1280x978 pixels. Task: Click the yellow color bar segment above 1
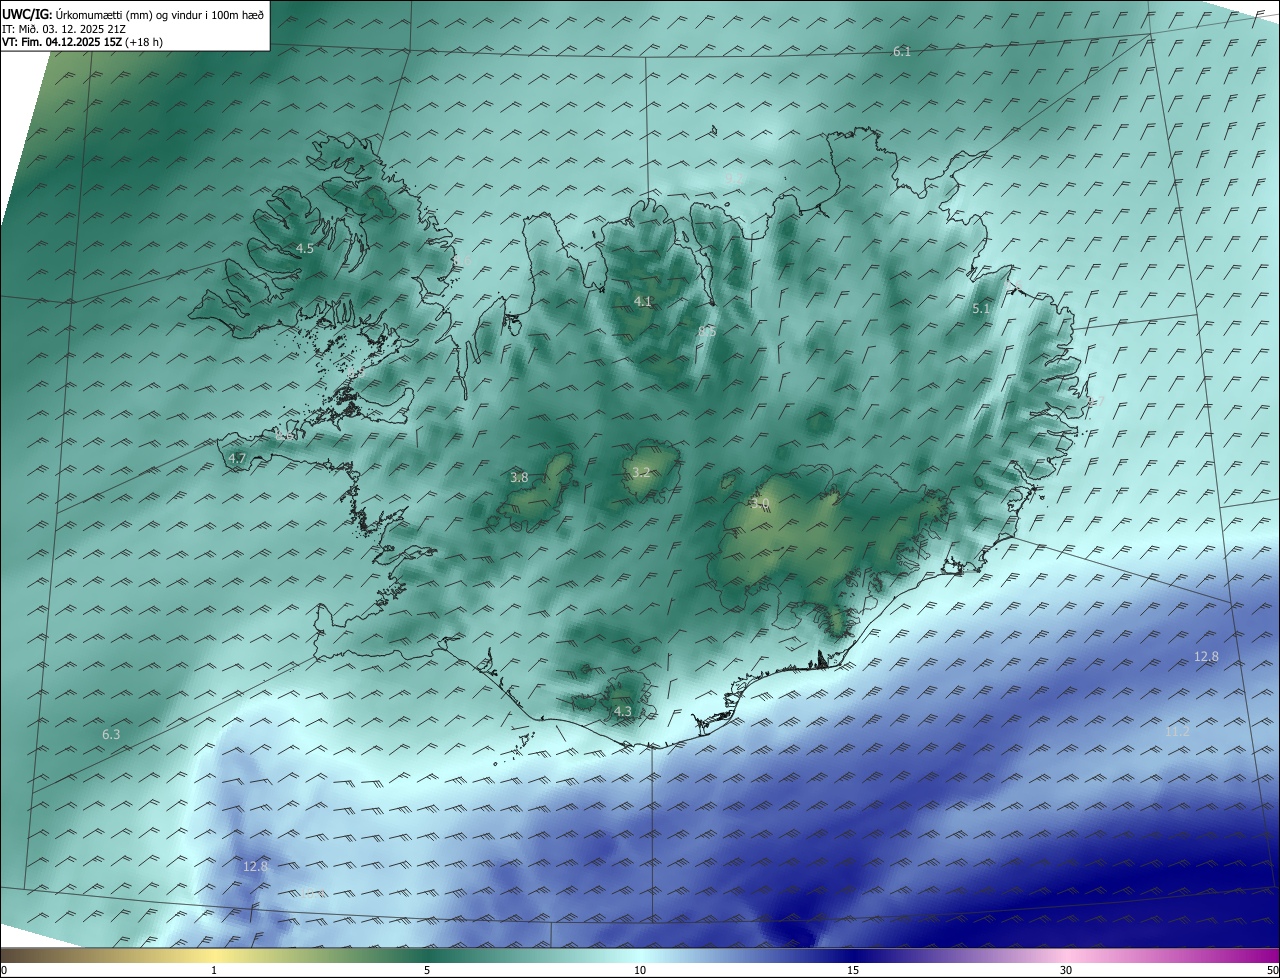tap(214, 955)
